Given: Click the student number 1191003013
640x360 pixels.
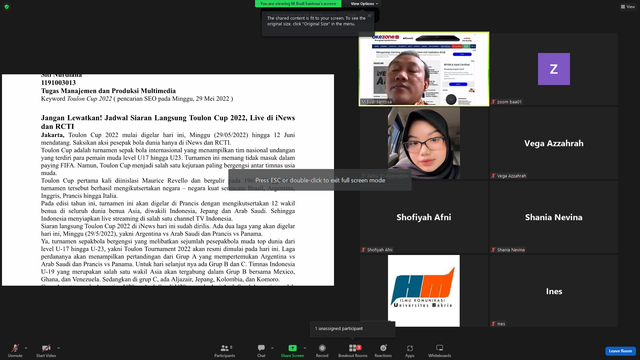Looking at the screenshot, I should click(x=58, y=83).
